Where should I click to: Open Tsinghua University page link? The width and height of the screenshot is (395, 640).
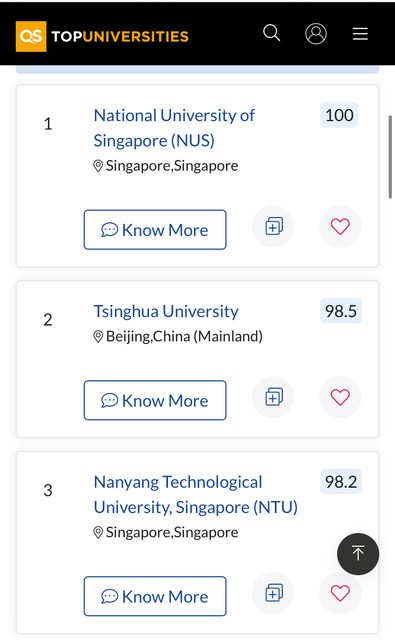pos(166,311)
